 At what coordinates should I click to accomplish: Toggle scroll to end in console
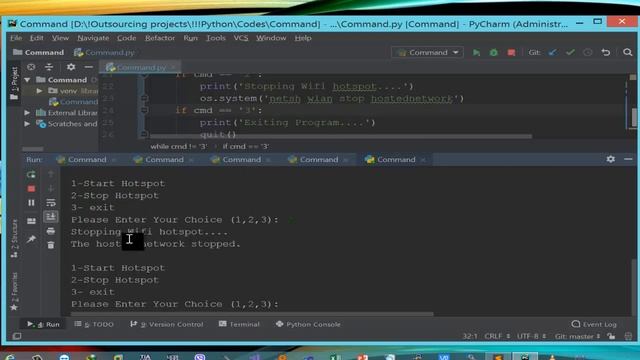[51, 216]
